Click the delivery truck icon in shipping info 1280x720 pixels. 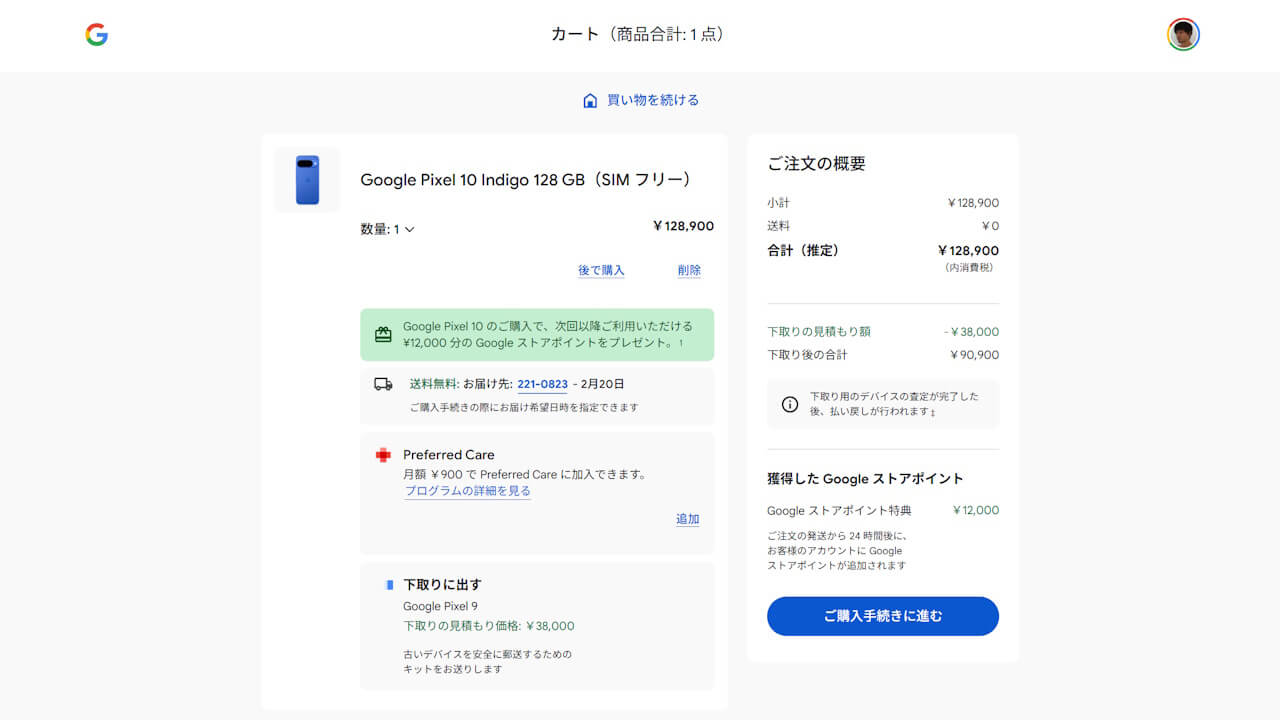[x=382, y=383]
